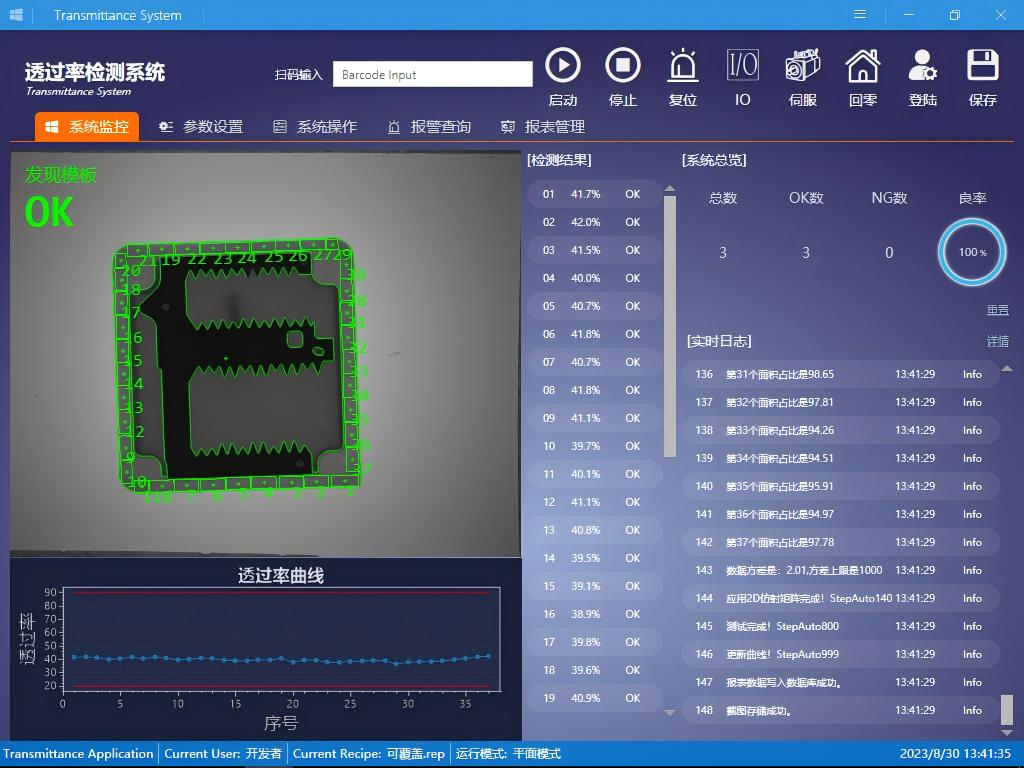Switch to the 系统操作 tab
The image size is (1024, 768).
tap(315, 127)
